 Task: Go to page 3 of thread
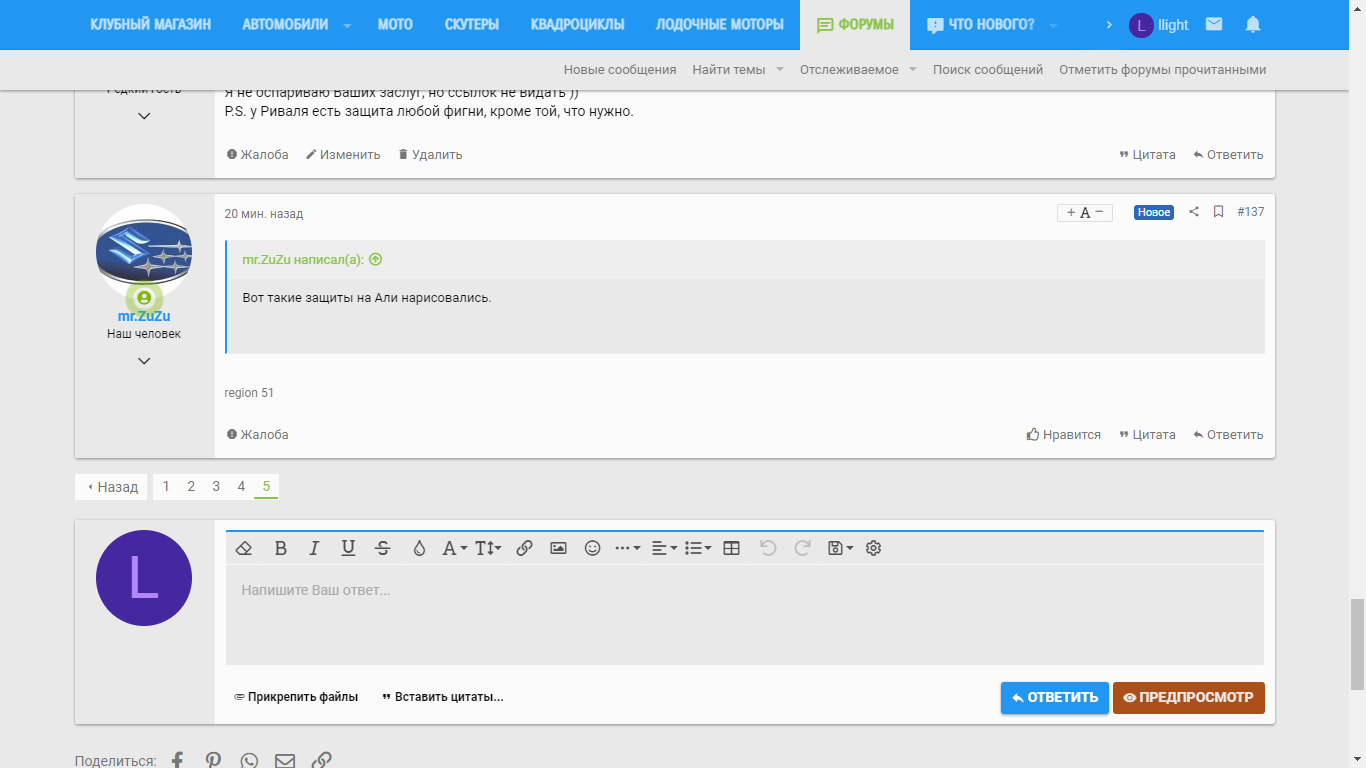[x=216, y=487]
